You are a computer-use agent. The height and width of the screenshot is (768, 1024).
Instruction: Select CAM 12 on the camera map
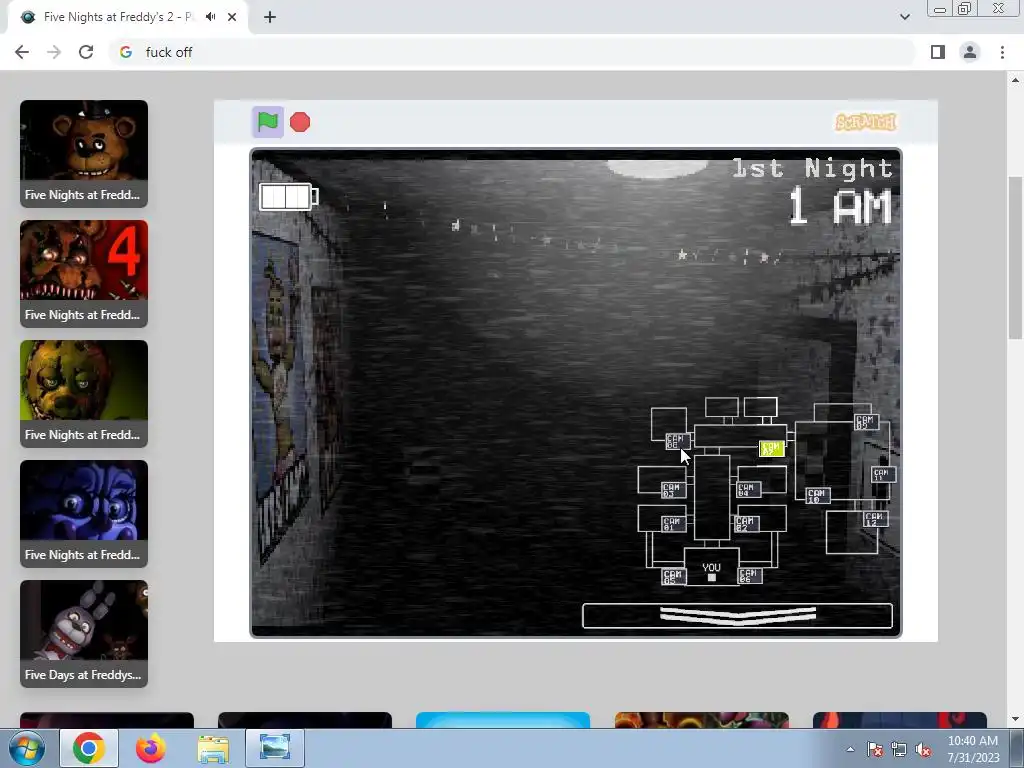point(875,519)
